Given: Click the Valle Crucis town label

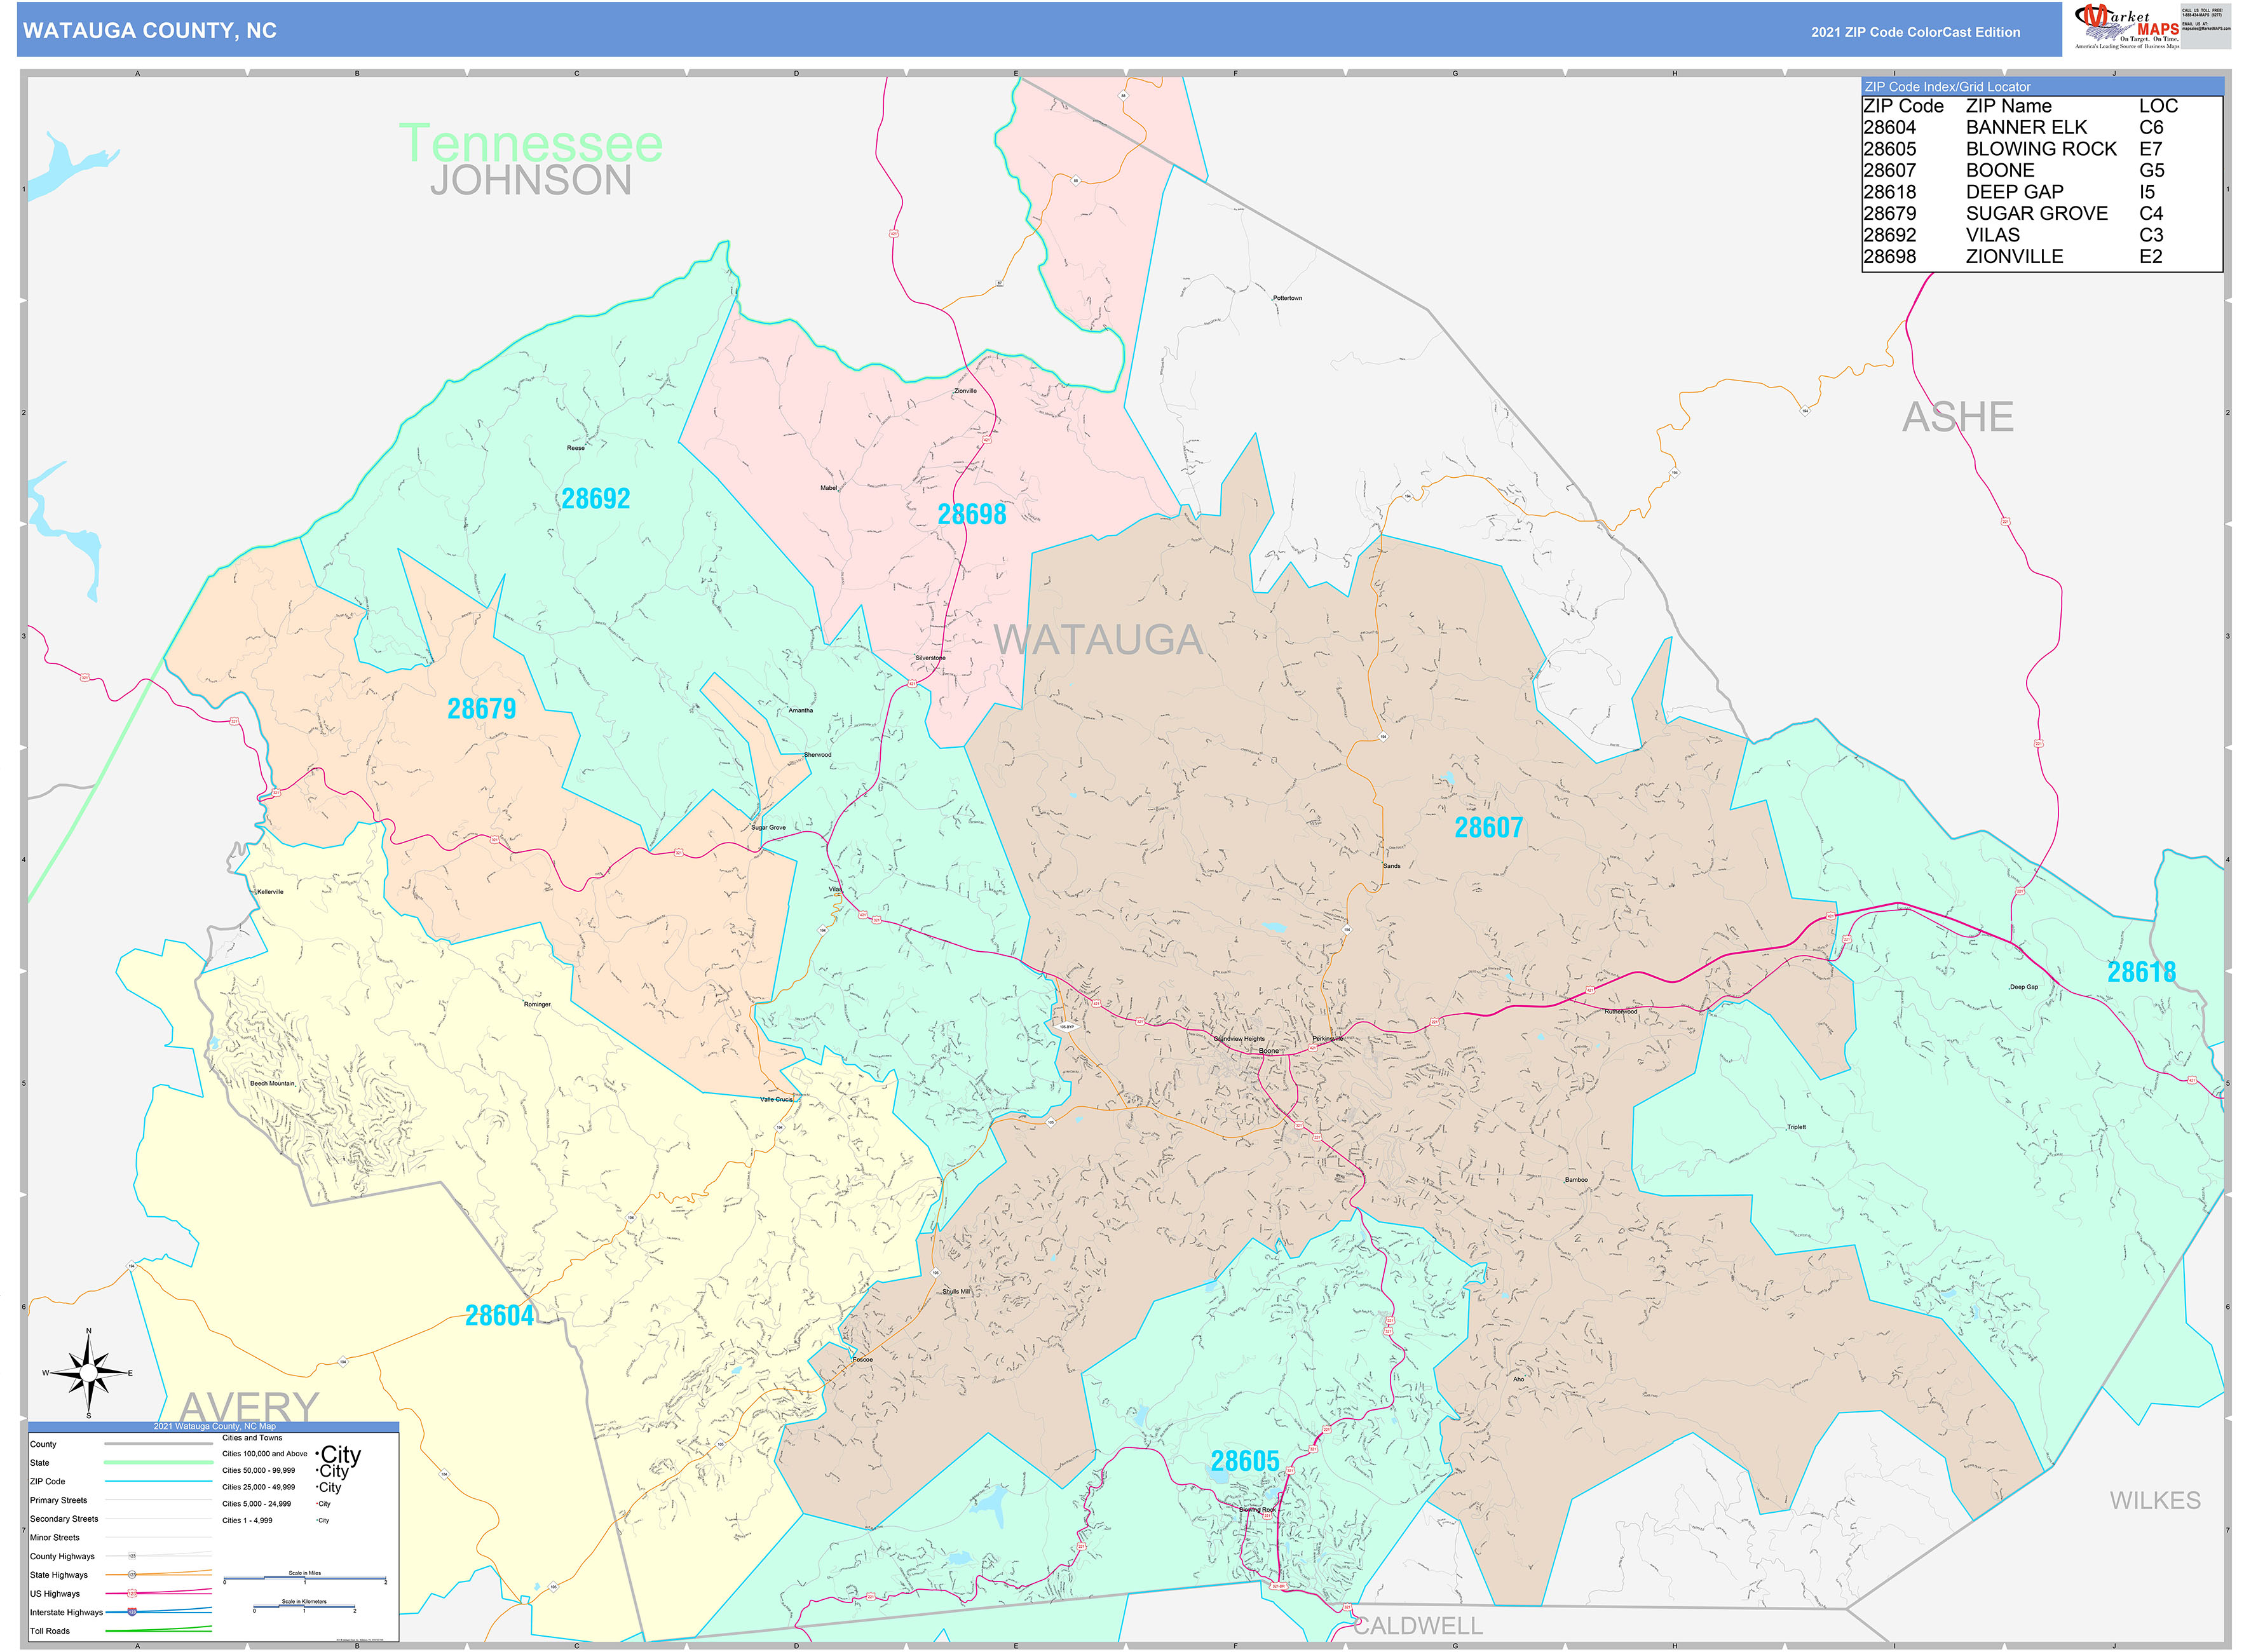Looking at the screenshot, I should pyautogui.click(x=776, y=1099).
